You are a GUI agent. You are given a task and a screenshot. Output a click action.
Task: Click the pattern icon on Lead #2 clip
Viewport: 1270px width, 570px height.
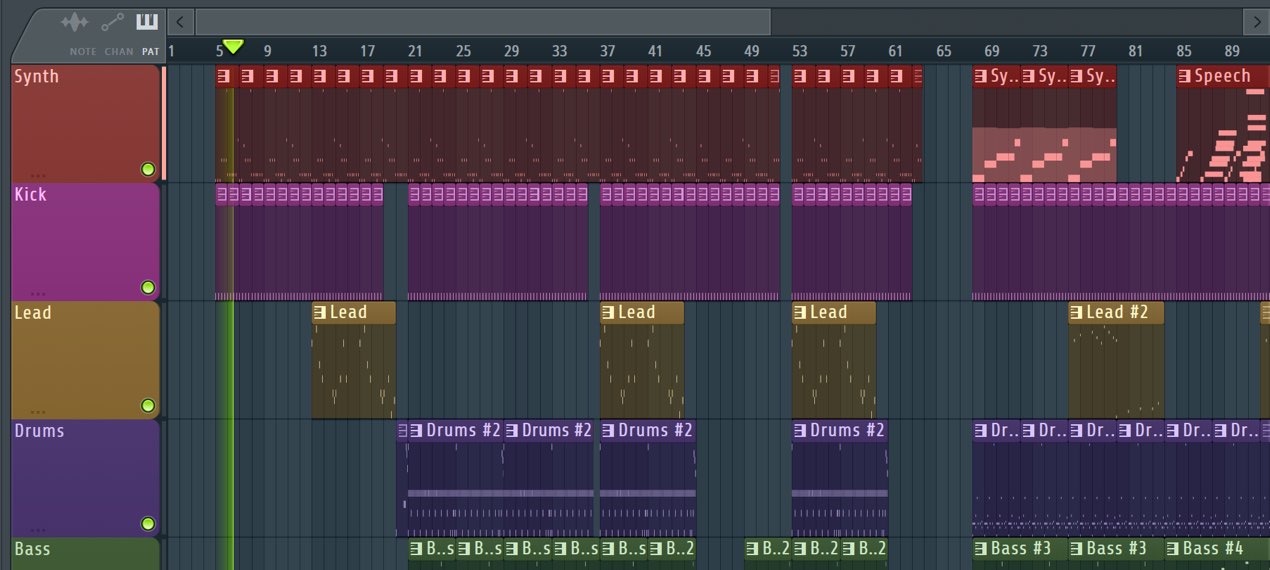point(1076,313)
